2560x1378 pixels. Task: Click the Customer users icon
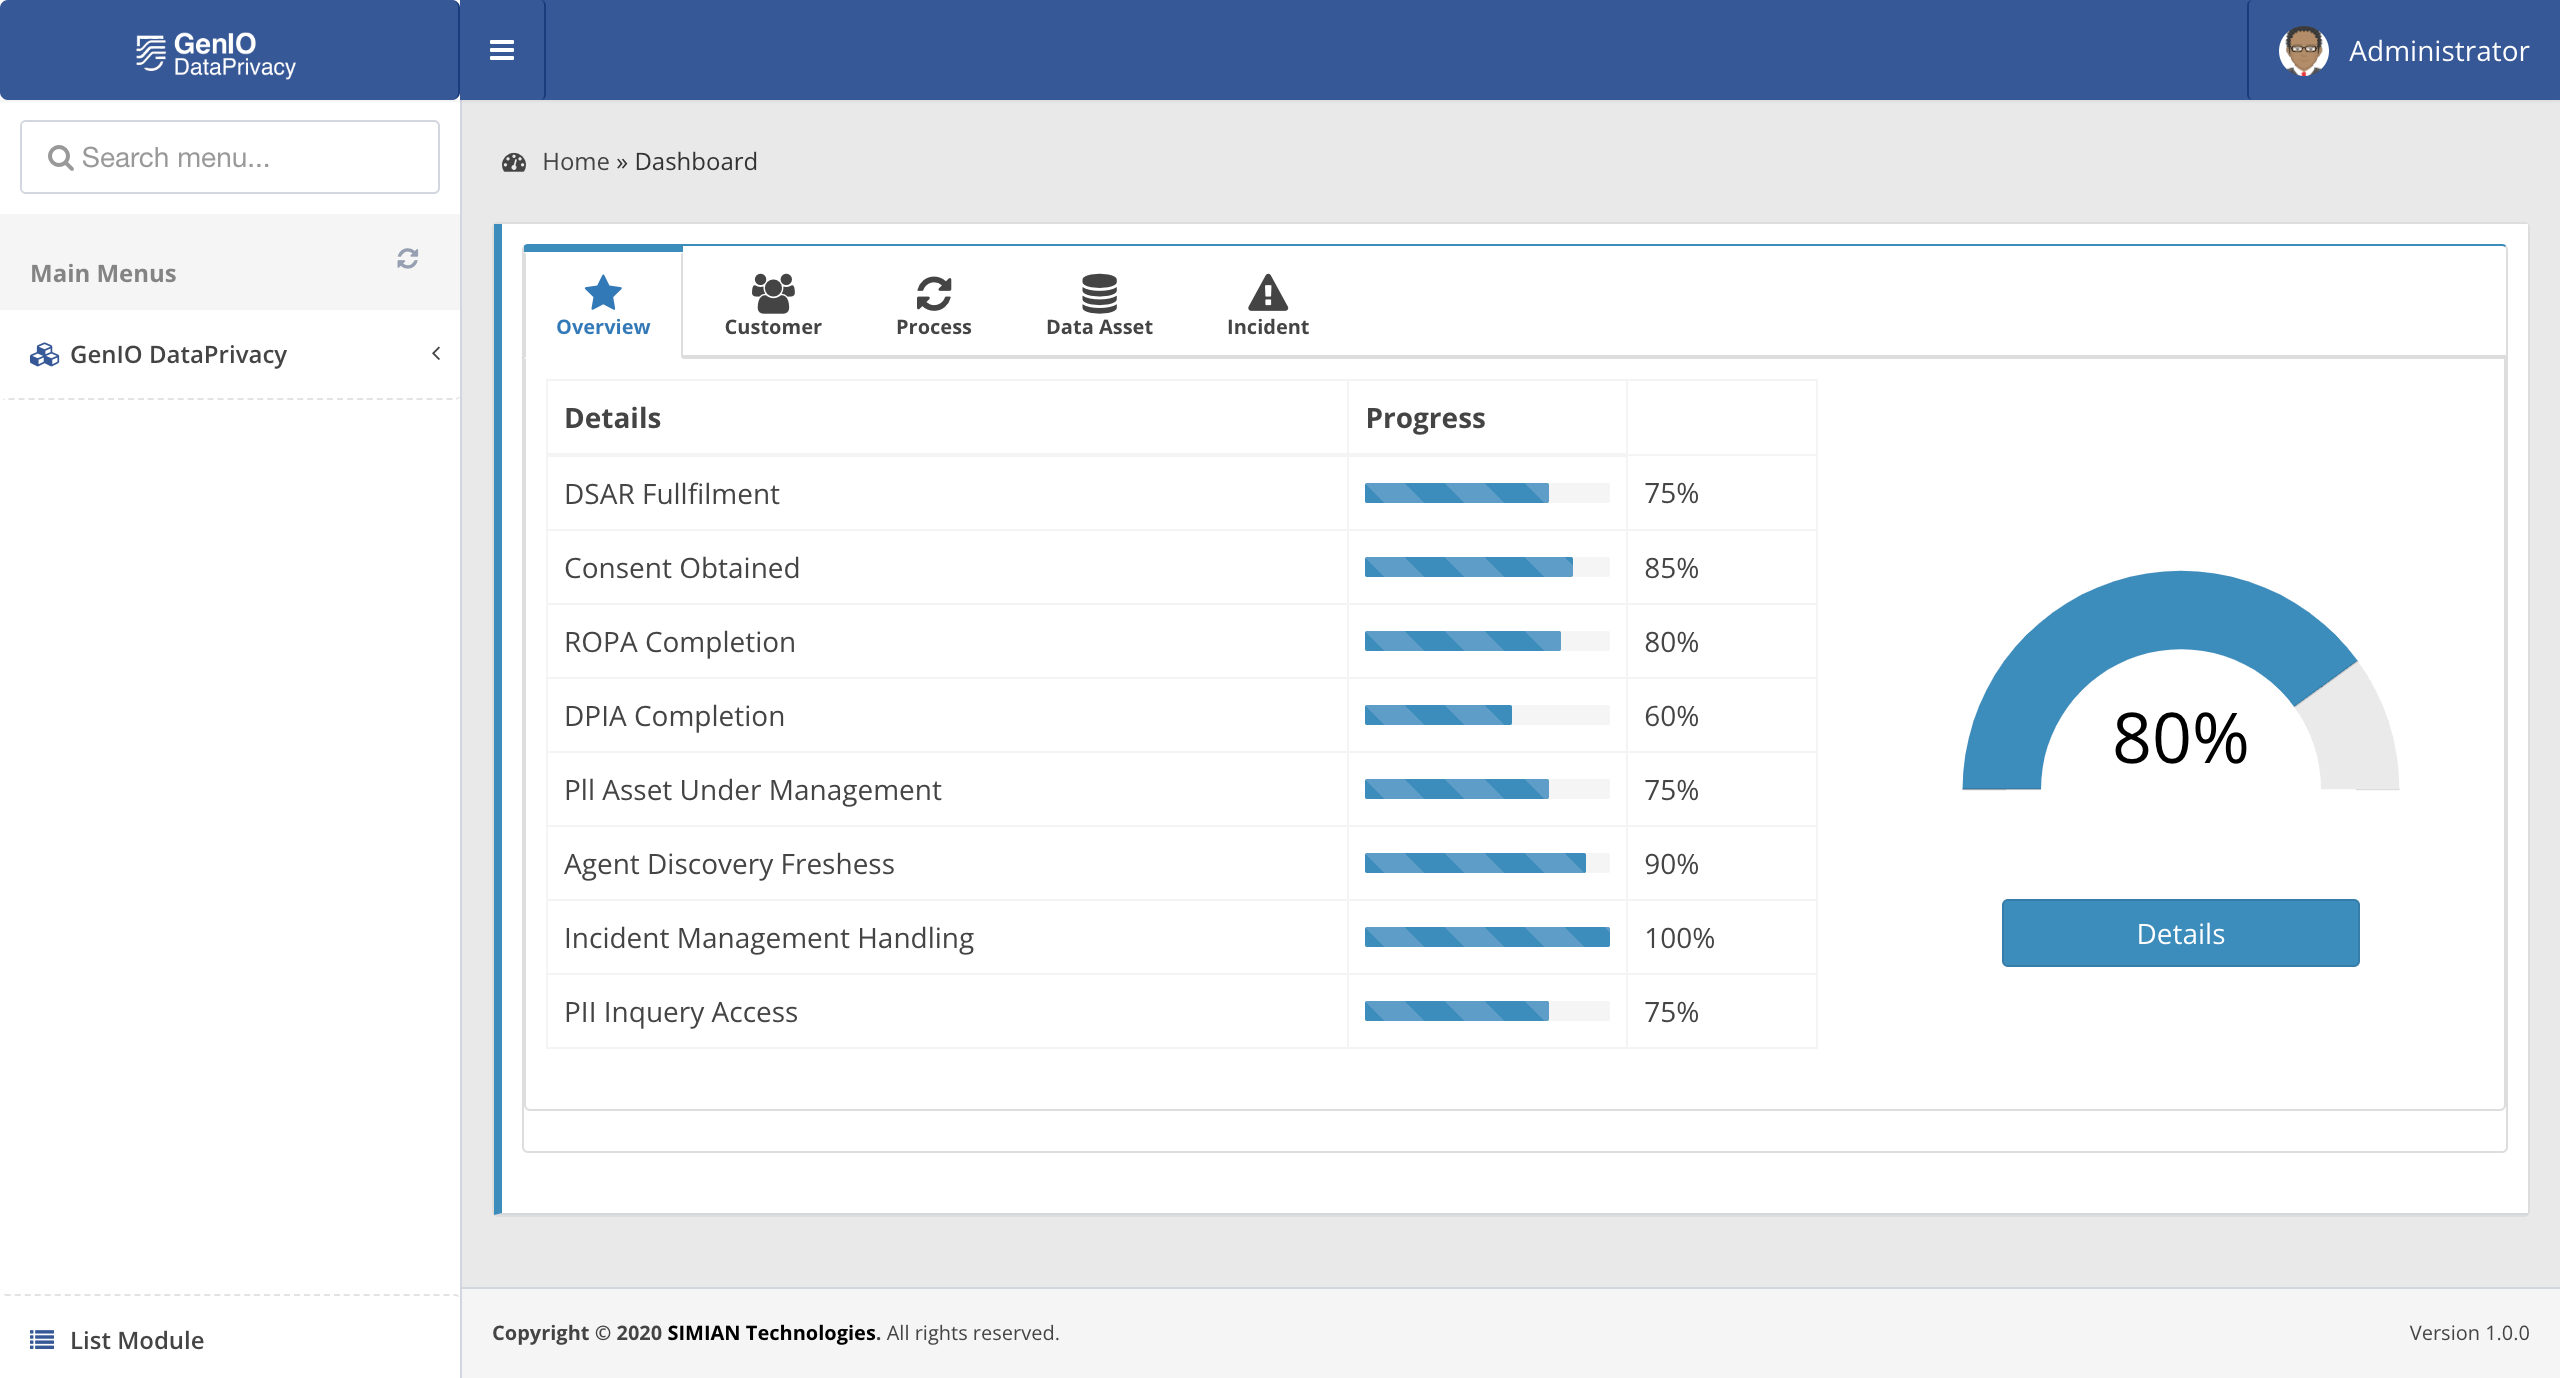click(x=773, y=292)
